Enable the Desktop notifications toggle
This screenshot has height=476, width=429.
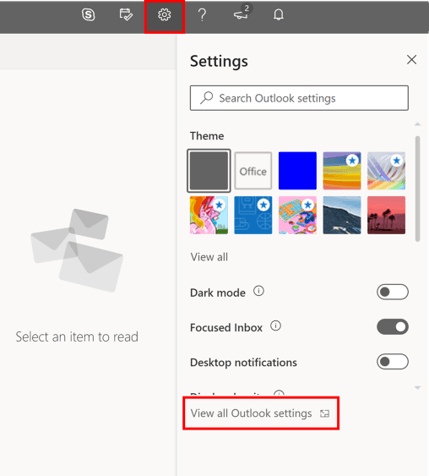392,362
